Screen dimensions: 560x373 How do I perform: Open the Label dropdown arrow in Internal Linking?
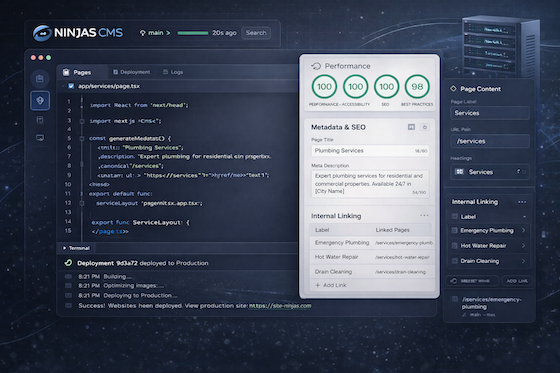pyautogui.click(x=524, y=217)
